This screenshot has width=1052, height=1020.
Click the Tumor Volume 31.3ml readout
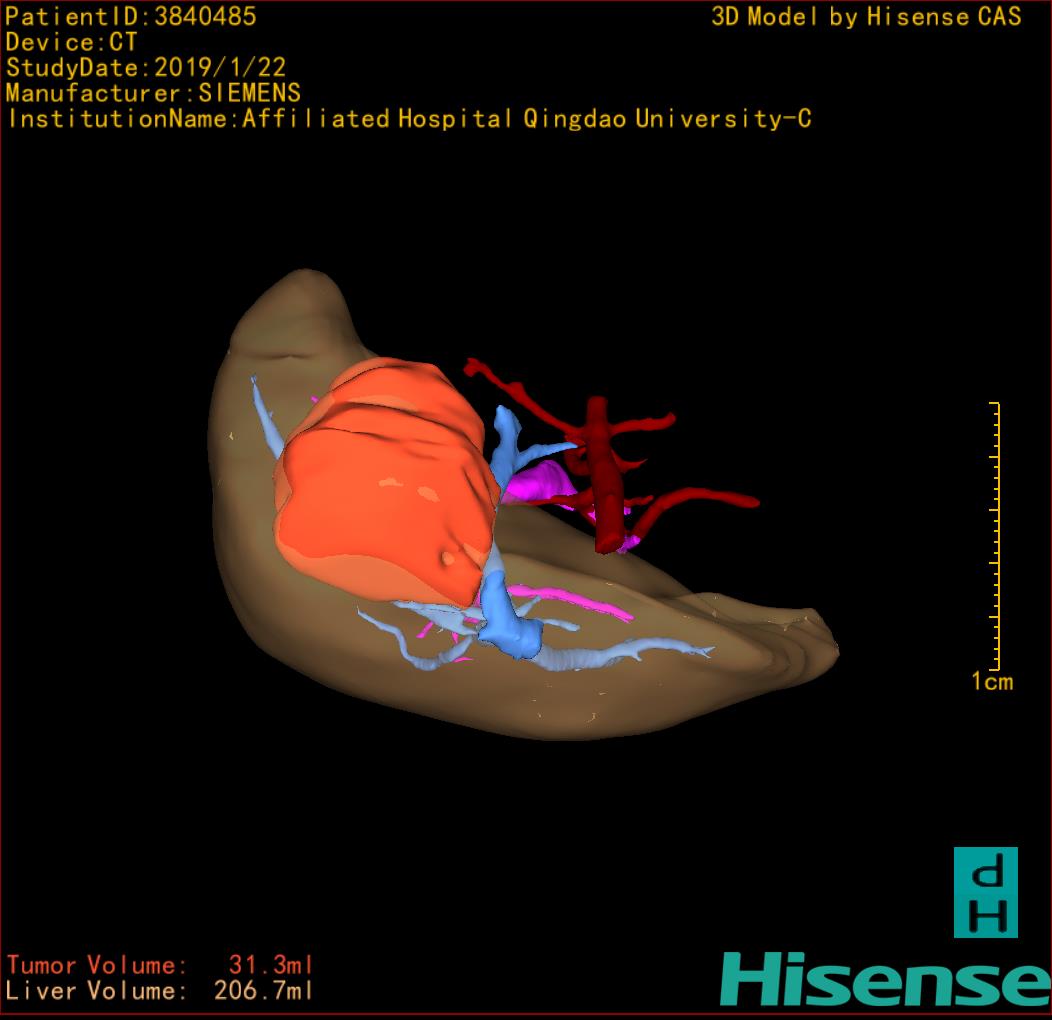(160, 966)
